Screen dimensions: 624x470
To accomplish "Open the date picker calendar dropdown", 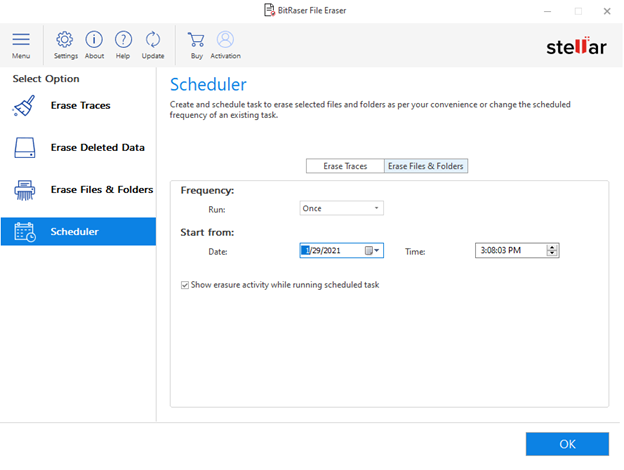I will click(x=372, y=250).
